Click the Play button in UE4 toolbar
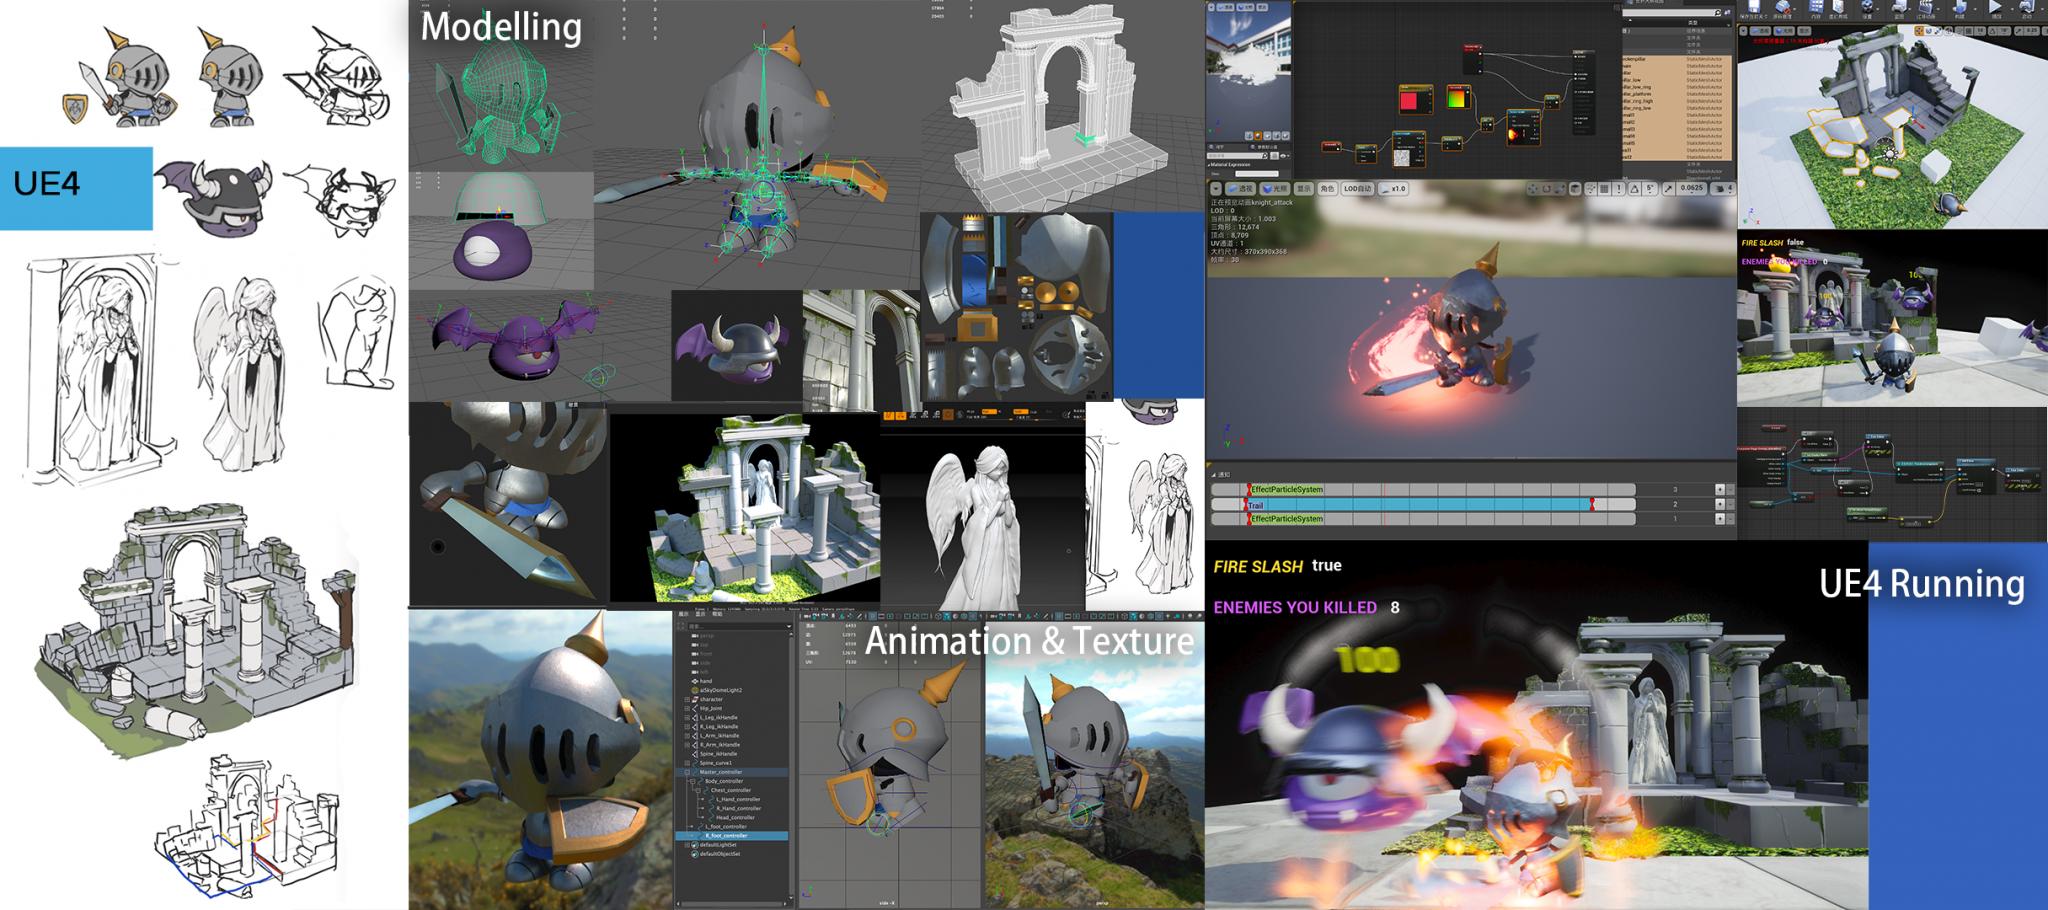 [x=1995, y=7]
